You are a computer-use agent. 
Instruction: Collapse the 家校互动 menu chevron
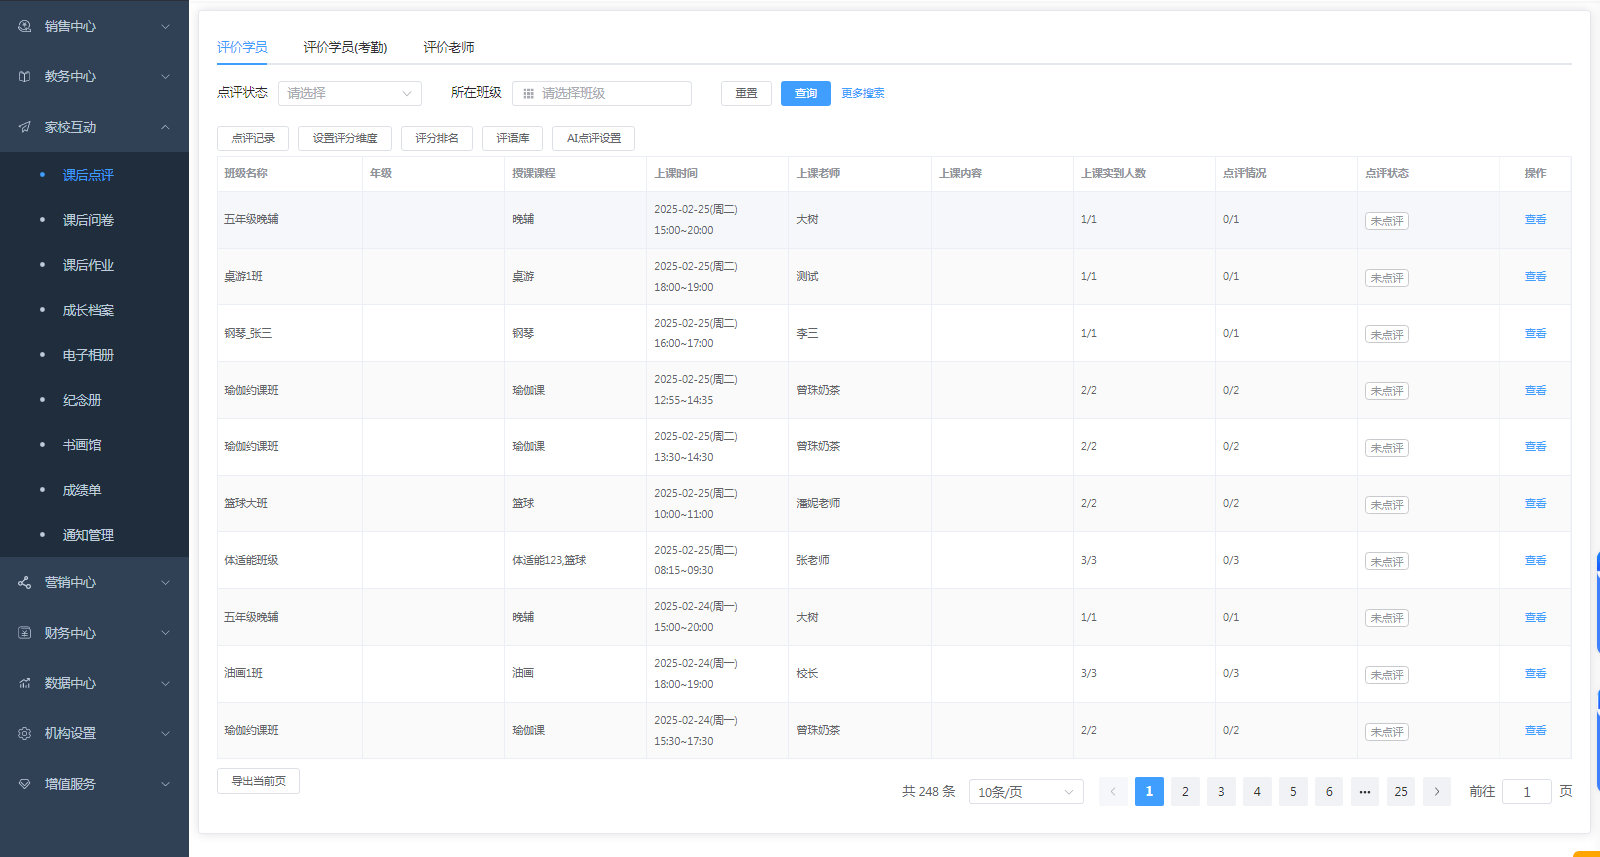tap(166, 127)
